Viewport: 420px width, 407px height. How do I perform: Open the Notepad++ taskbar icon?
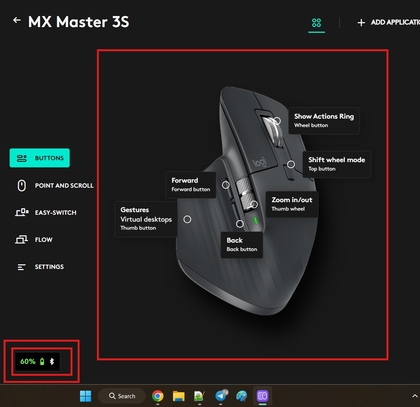click(x=199, y=396)
